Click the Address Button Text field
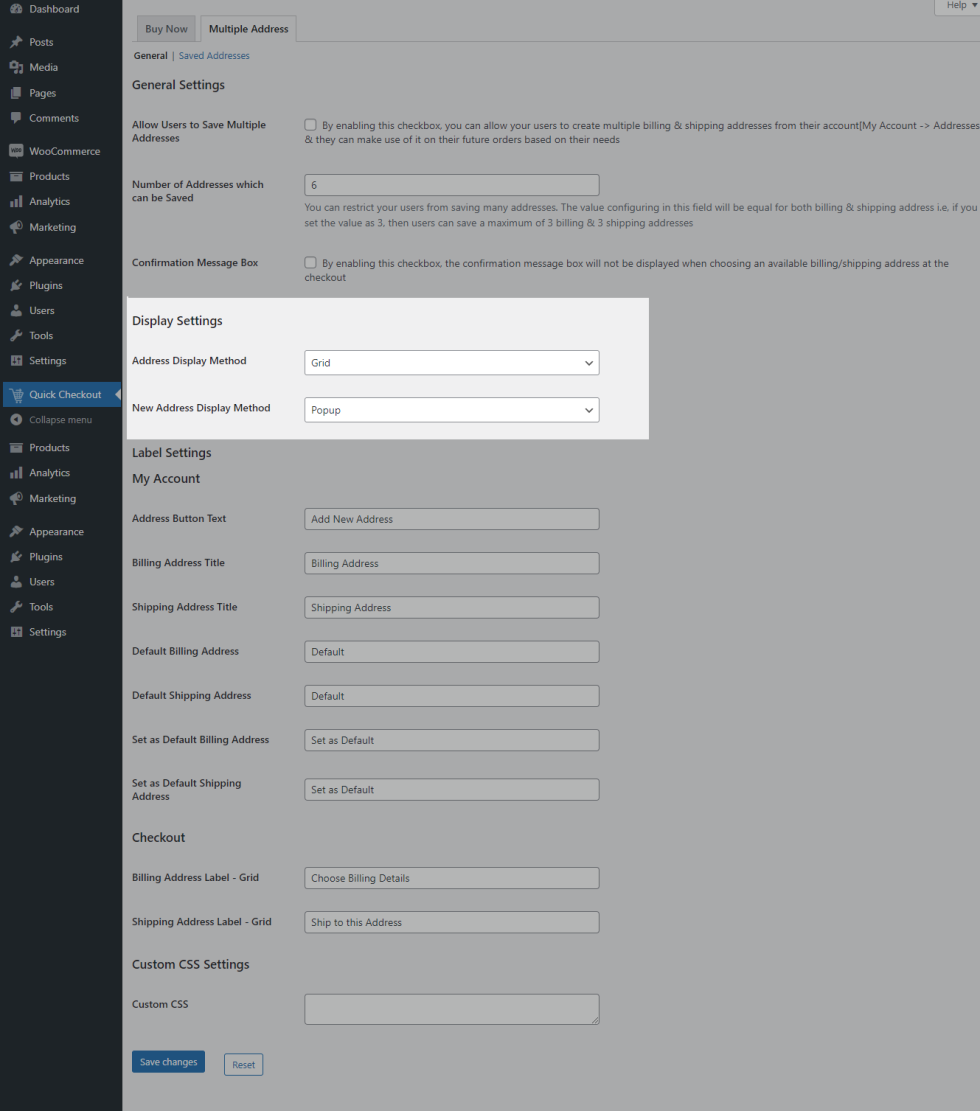Screen dimensions: 980x1111 (x=451, y=519)
